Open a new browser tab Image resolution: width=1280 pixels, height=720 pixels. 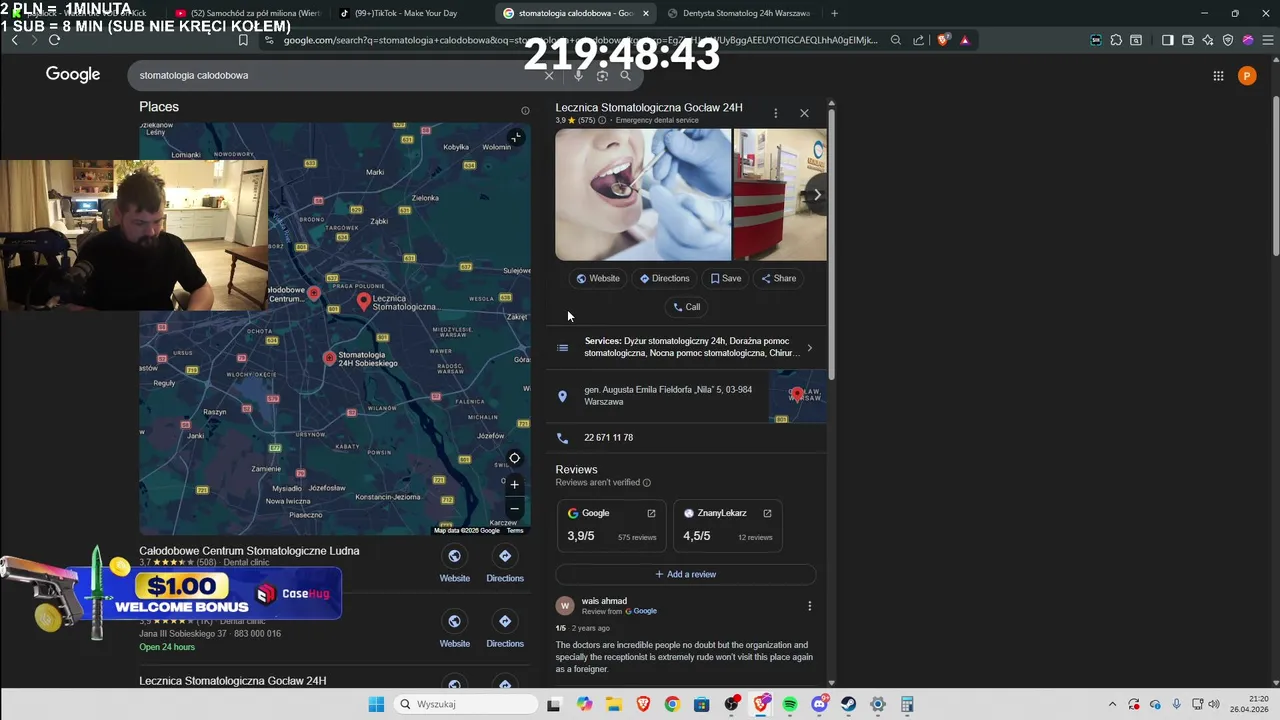click(834, 13)
